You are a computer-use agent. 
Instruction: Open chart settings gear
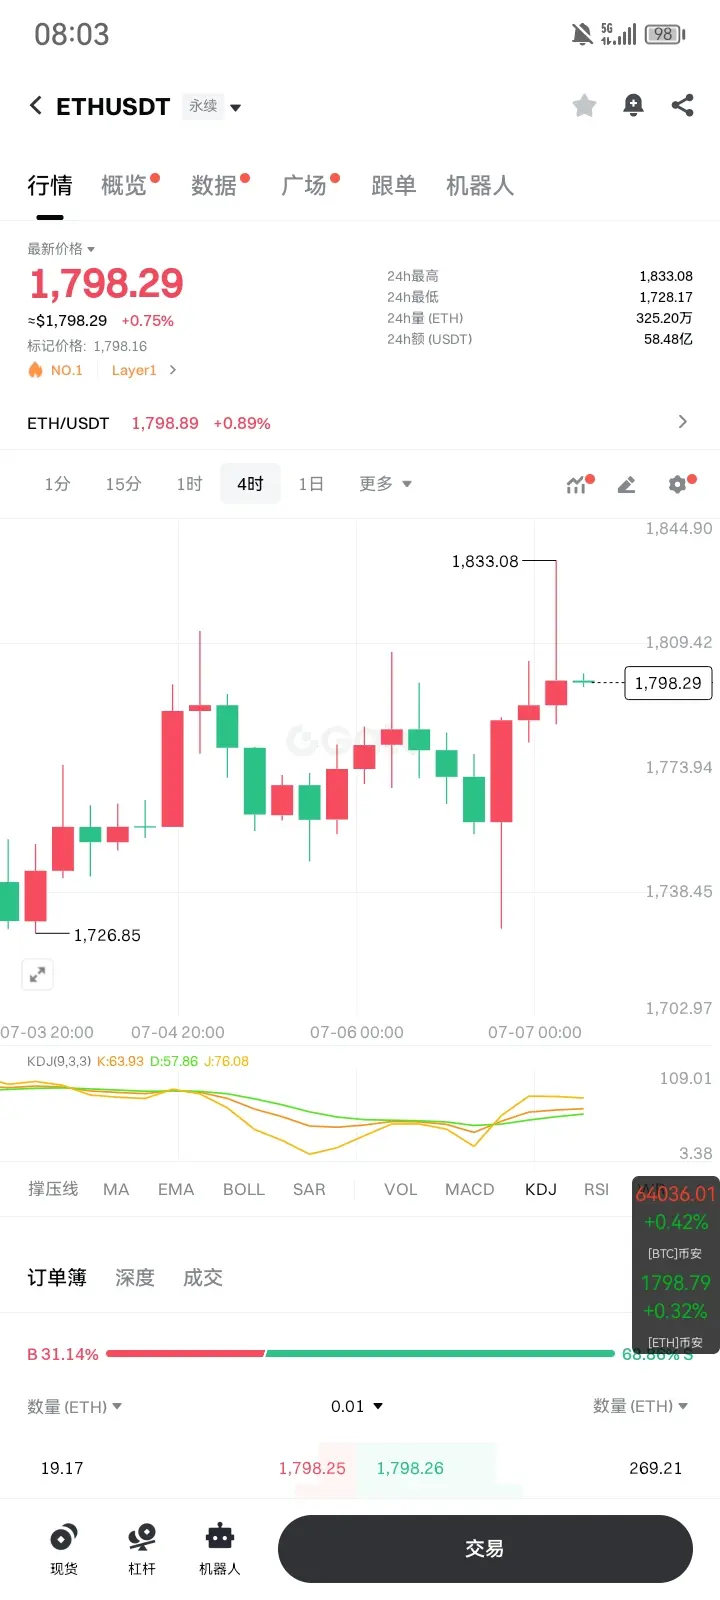point(679,485)
